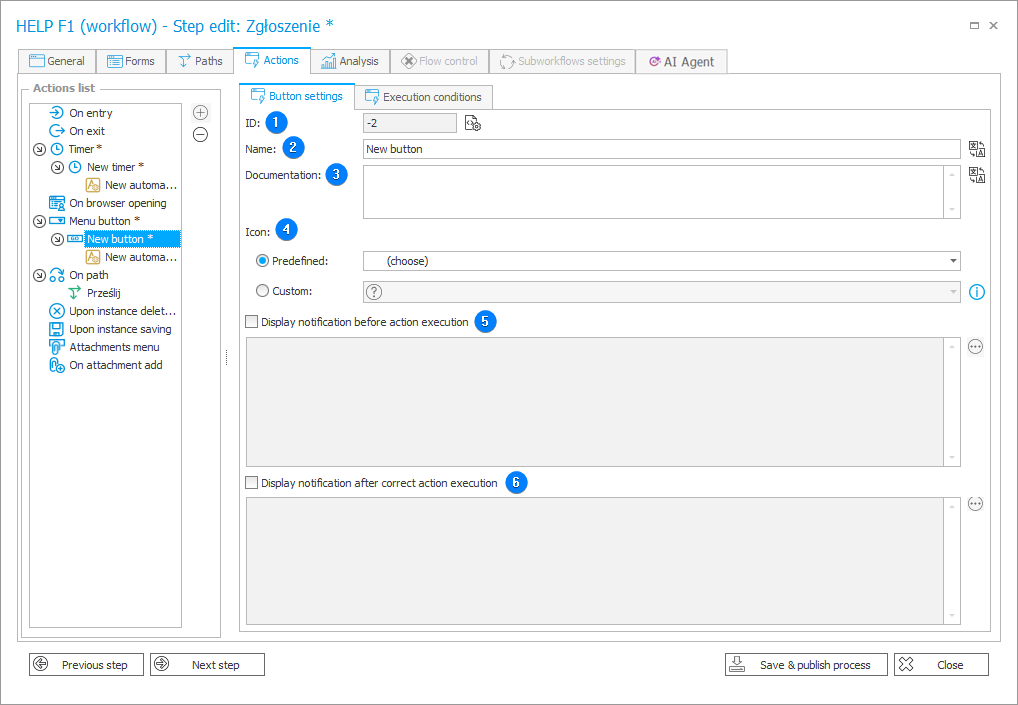Select the Custom icon radio button
The width and height of the screenshot is (1018, 705).
263,292
